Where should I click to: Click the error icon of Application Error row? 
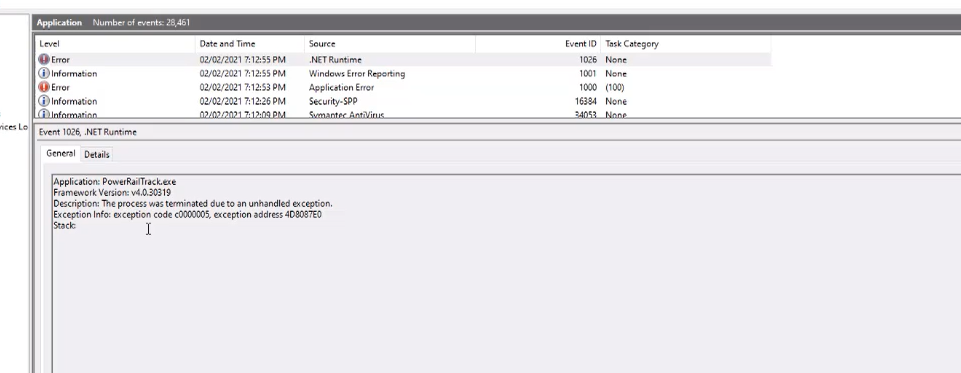coord(44,87)
